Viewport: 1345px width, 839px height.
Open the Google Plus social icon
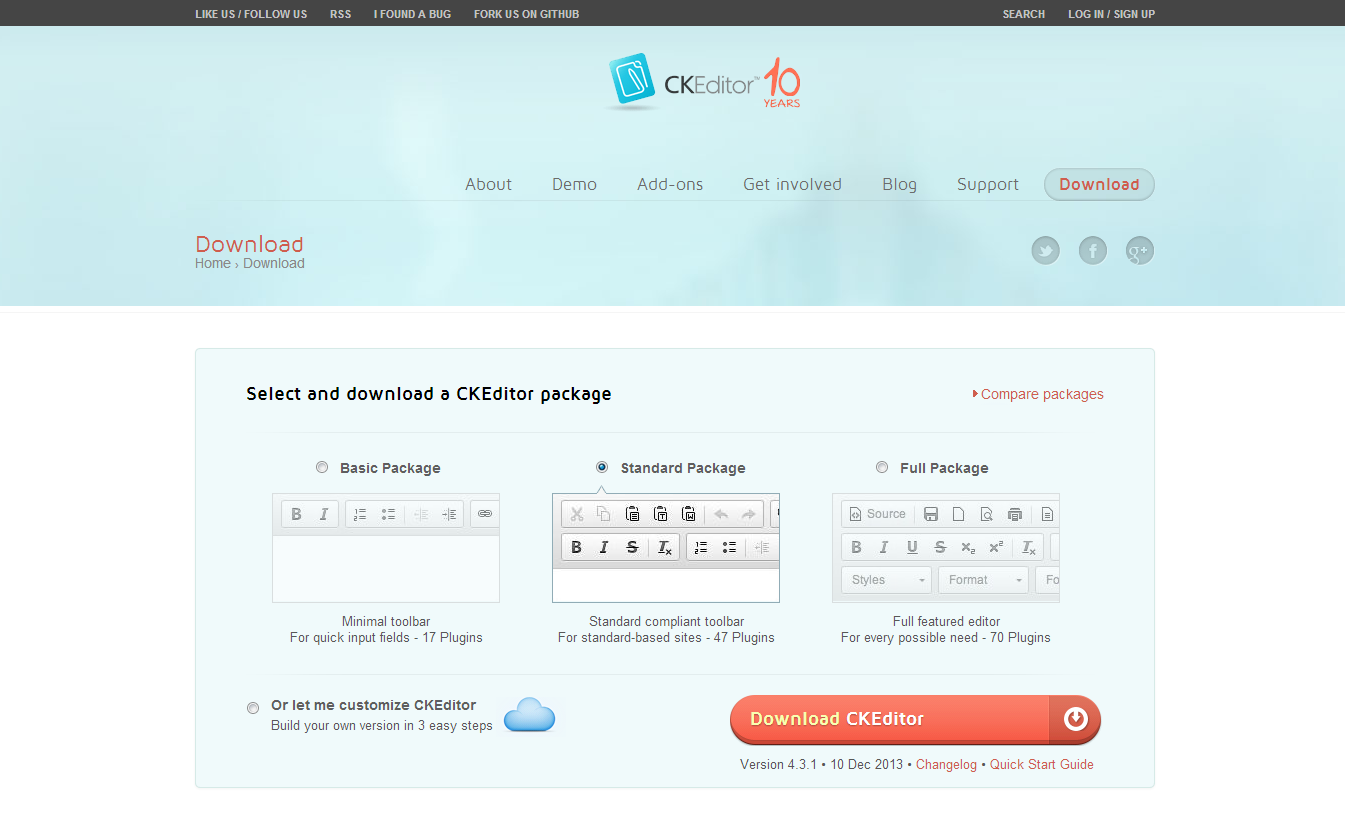coord(1140,250)
